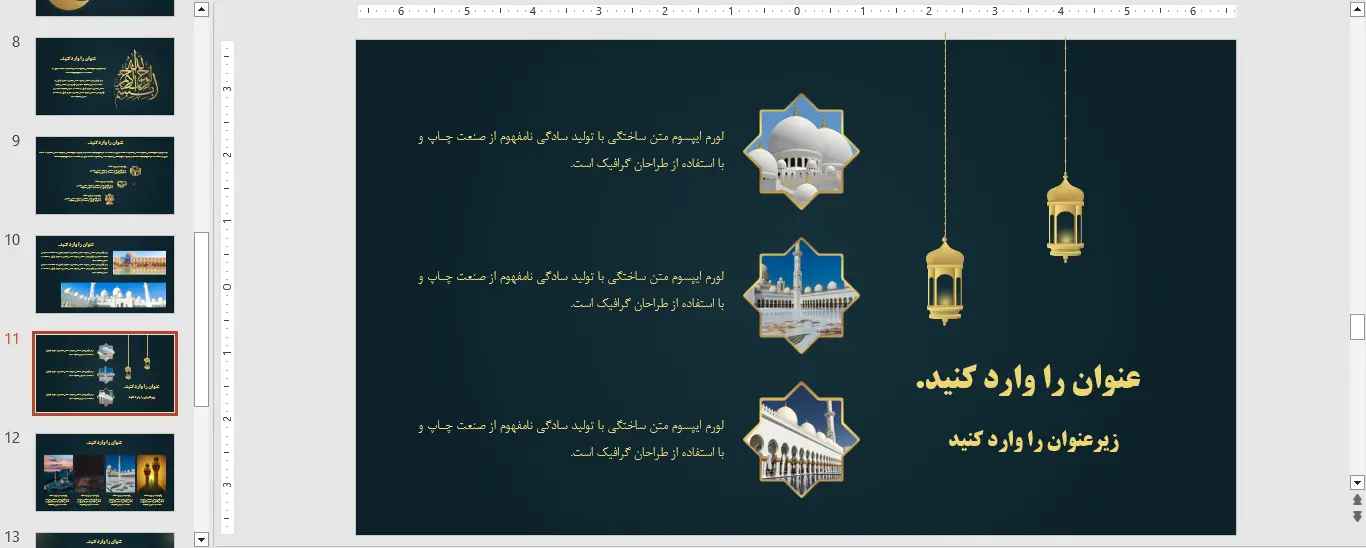
Task: Open slide 8 thumbnail with gold calligraphy
Action: pyautogui.click(x=105, y=77)
